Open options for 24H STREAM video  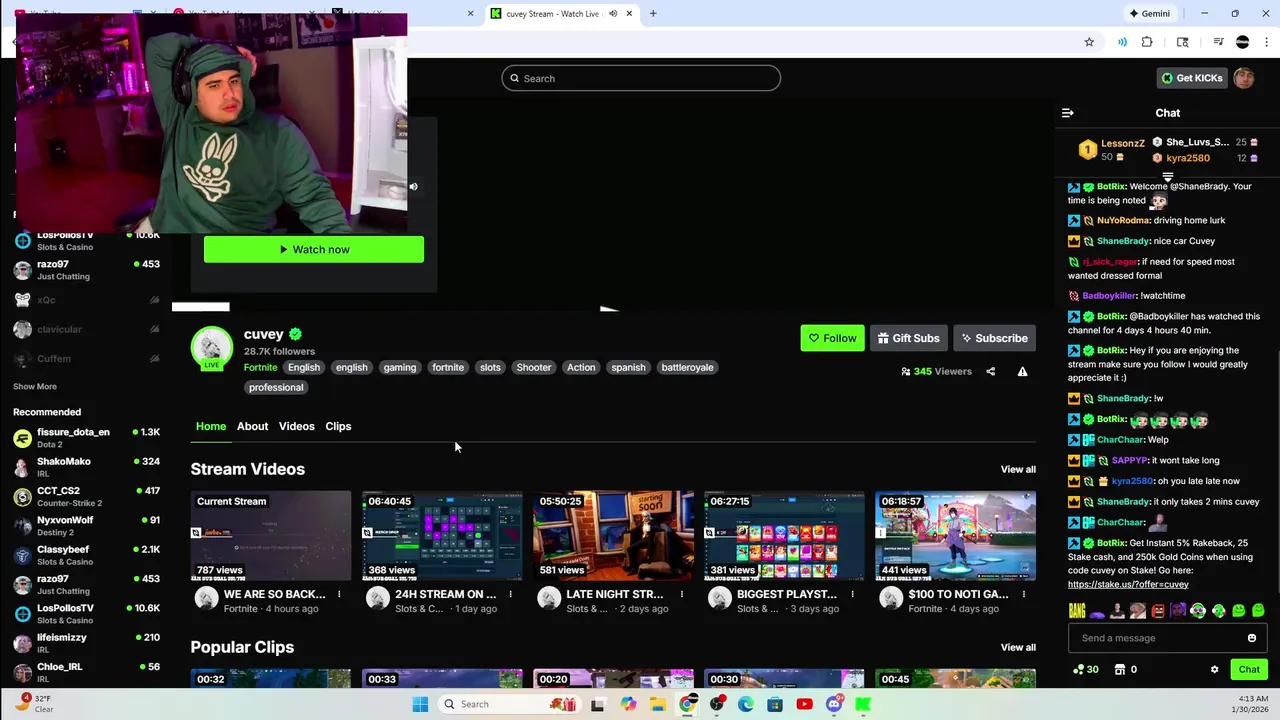510,594
